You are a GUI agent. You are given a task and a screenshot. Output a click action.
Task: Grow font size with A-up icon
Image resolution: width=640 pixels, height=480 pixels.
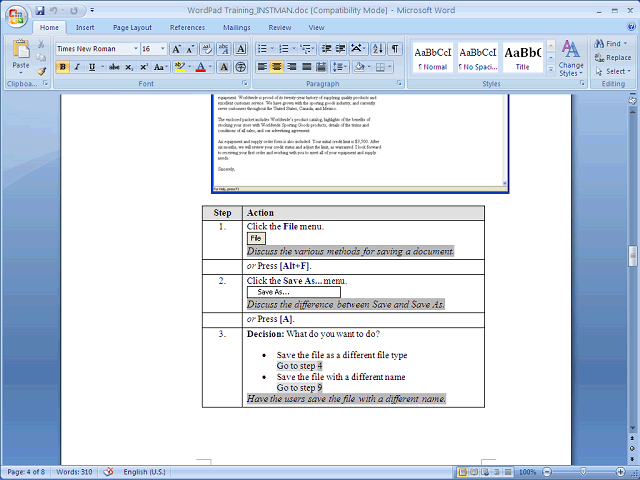(176, 49)
